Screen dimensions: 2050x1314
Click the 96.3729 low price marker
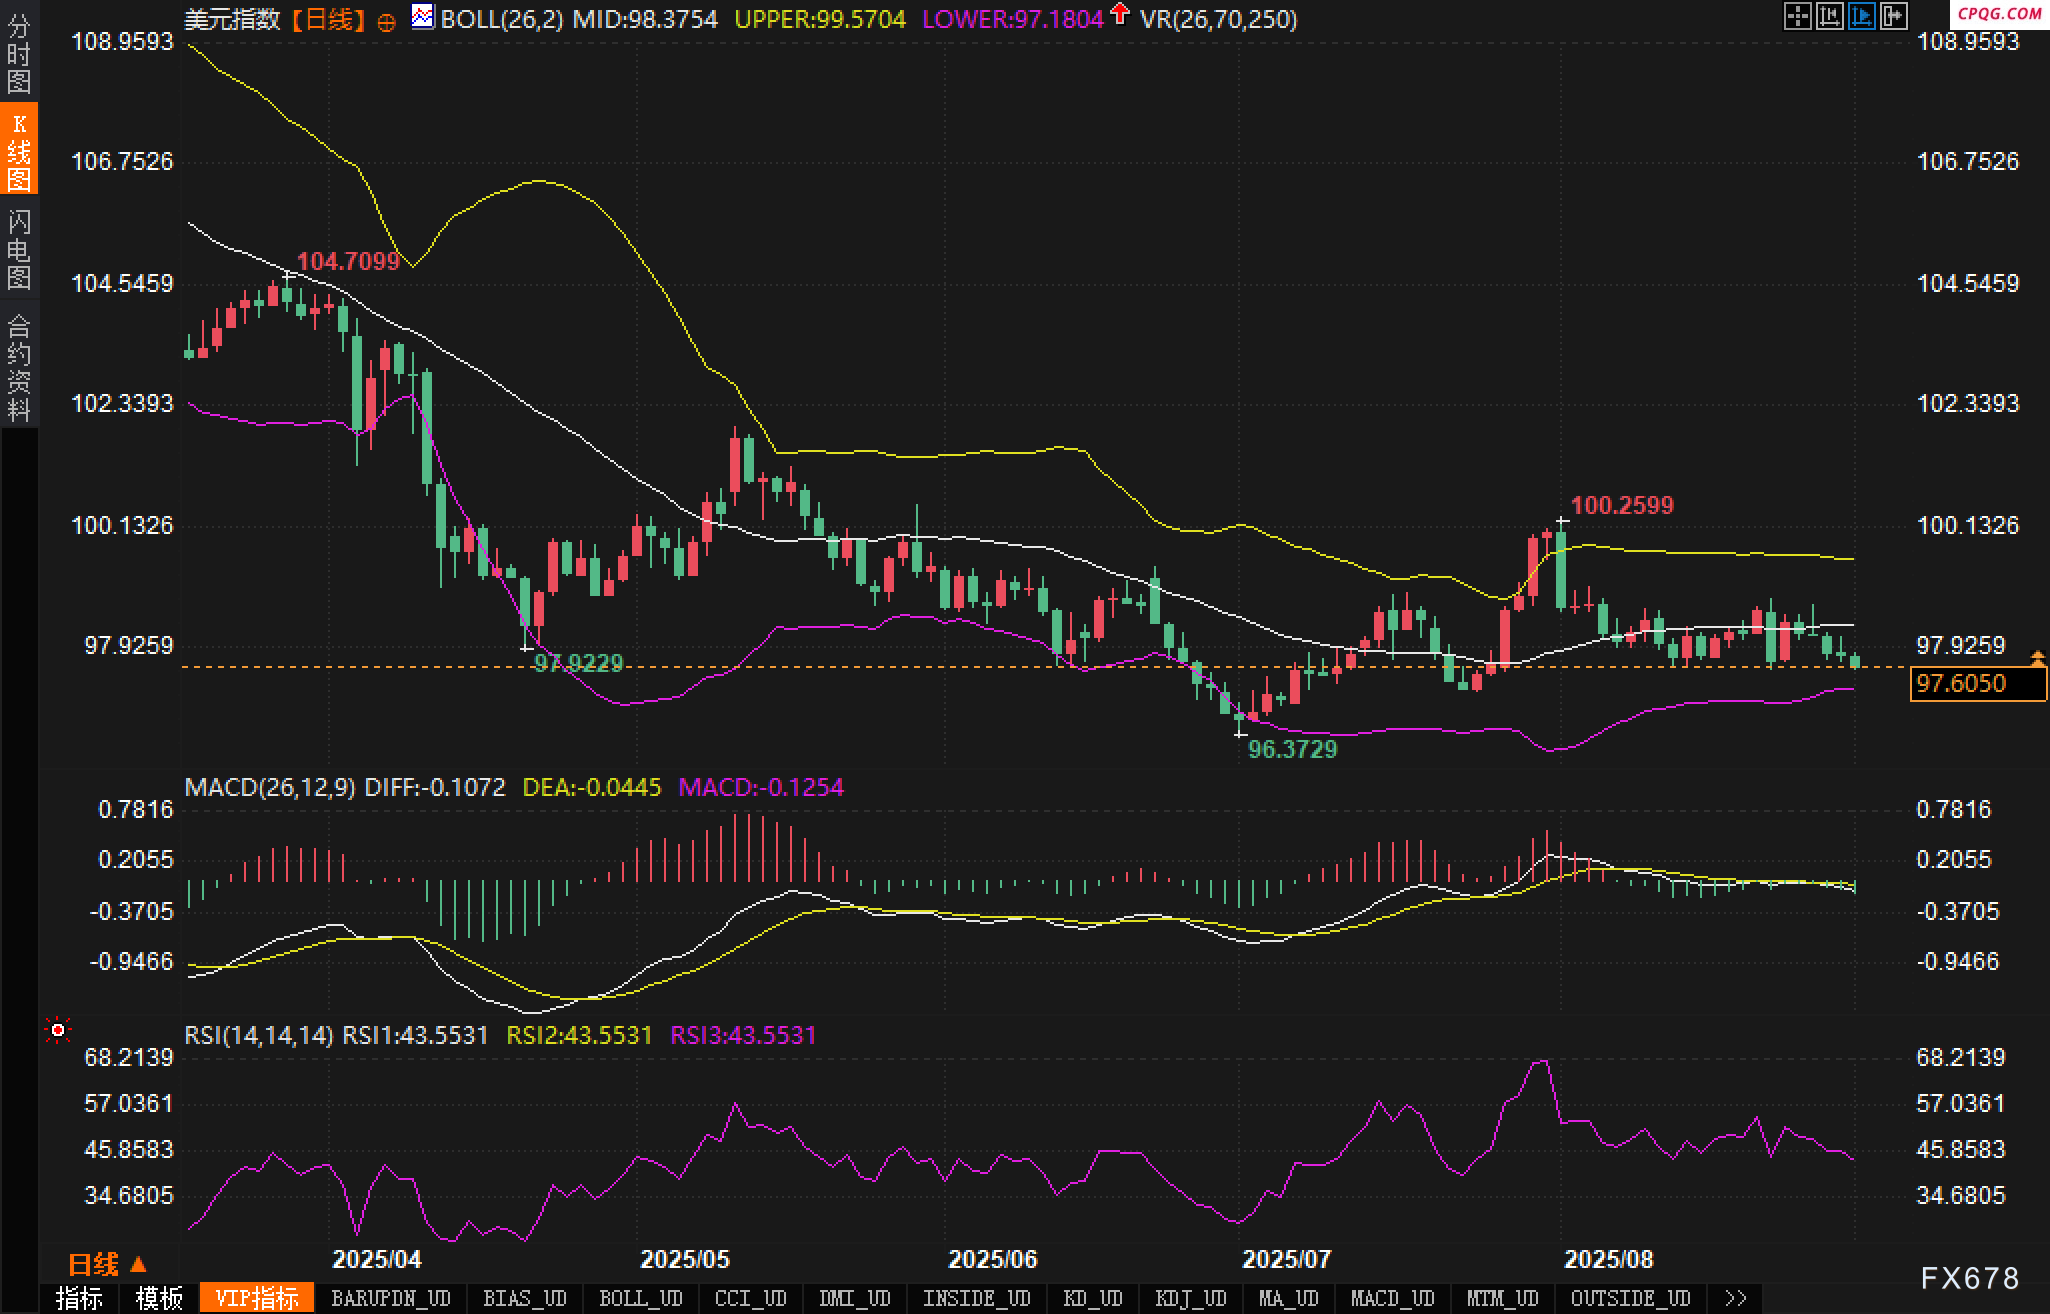[x=1292, y=749]
